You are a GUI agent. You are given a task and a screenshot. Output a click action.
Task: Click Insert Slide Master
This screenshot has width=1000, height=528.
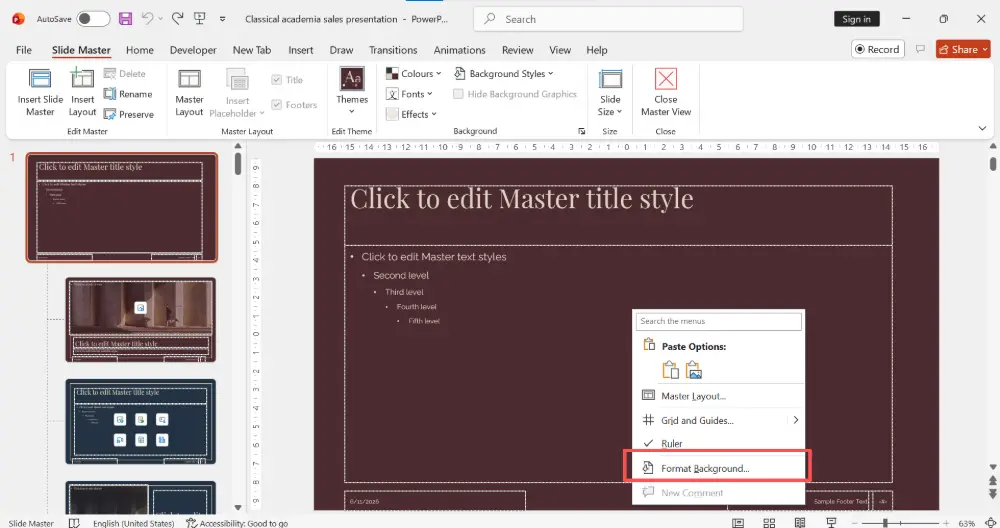pos(40,92)
